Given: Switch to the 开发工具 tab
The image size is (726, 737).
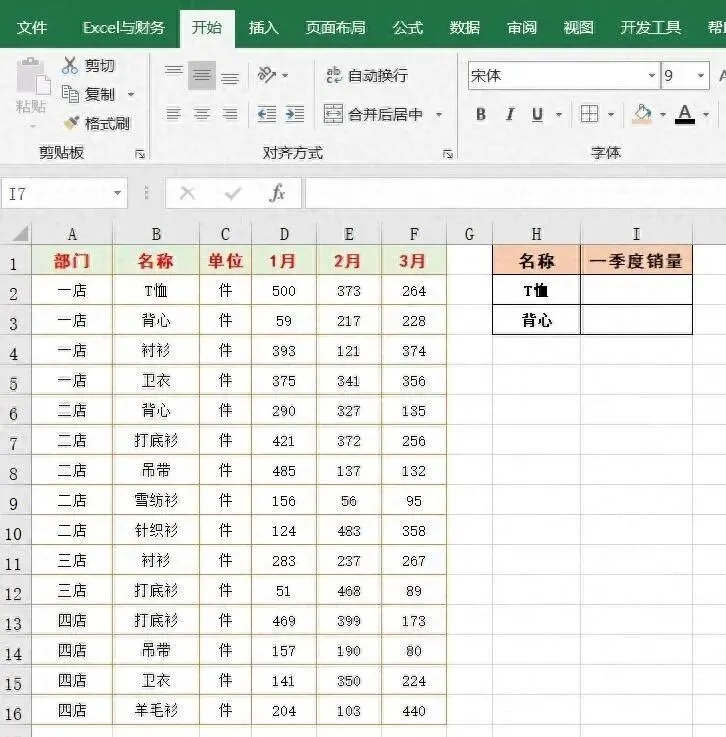Looking at the screenshot, I should [651, 28].
